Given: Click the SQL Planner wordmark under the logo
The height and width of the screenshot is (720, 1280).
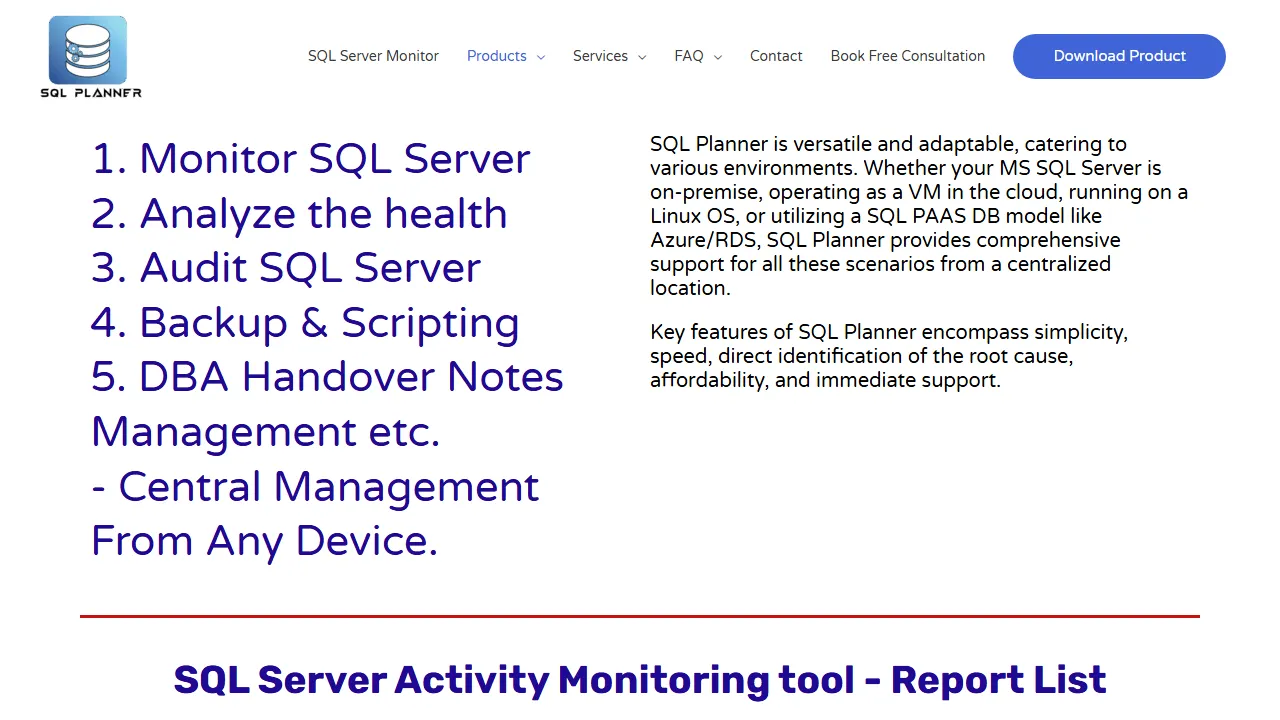Looking at the screenshot, I should point(90,94).
